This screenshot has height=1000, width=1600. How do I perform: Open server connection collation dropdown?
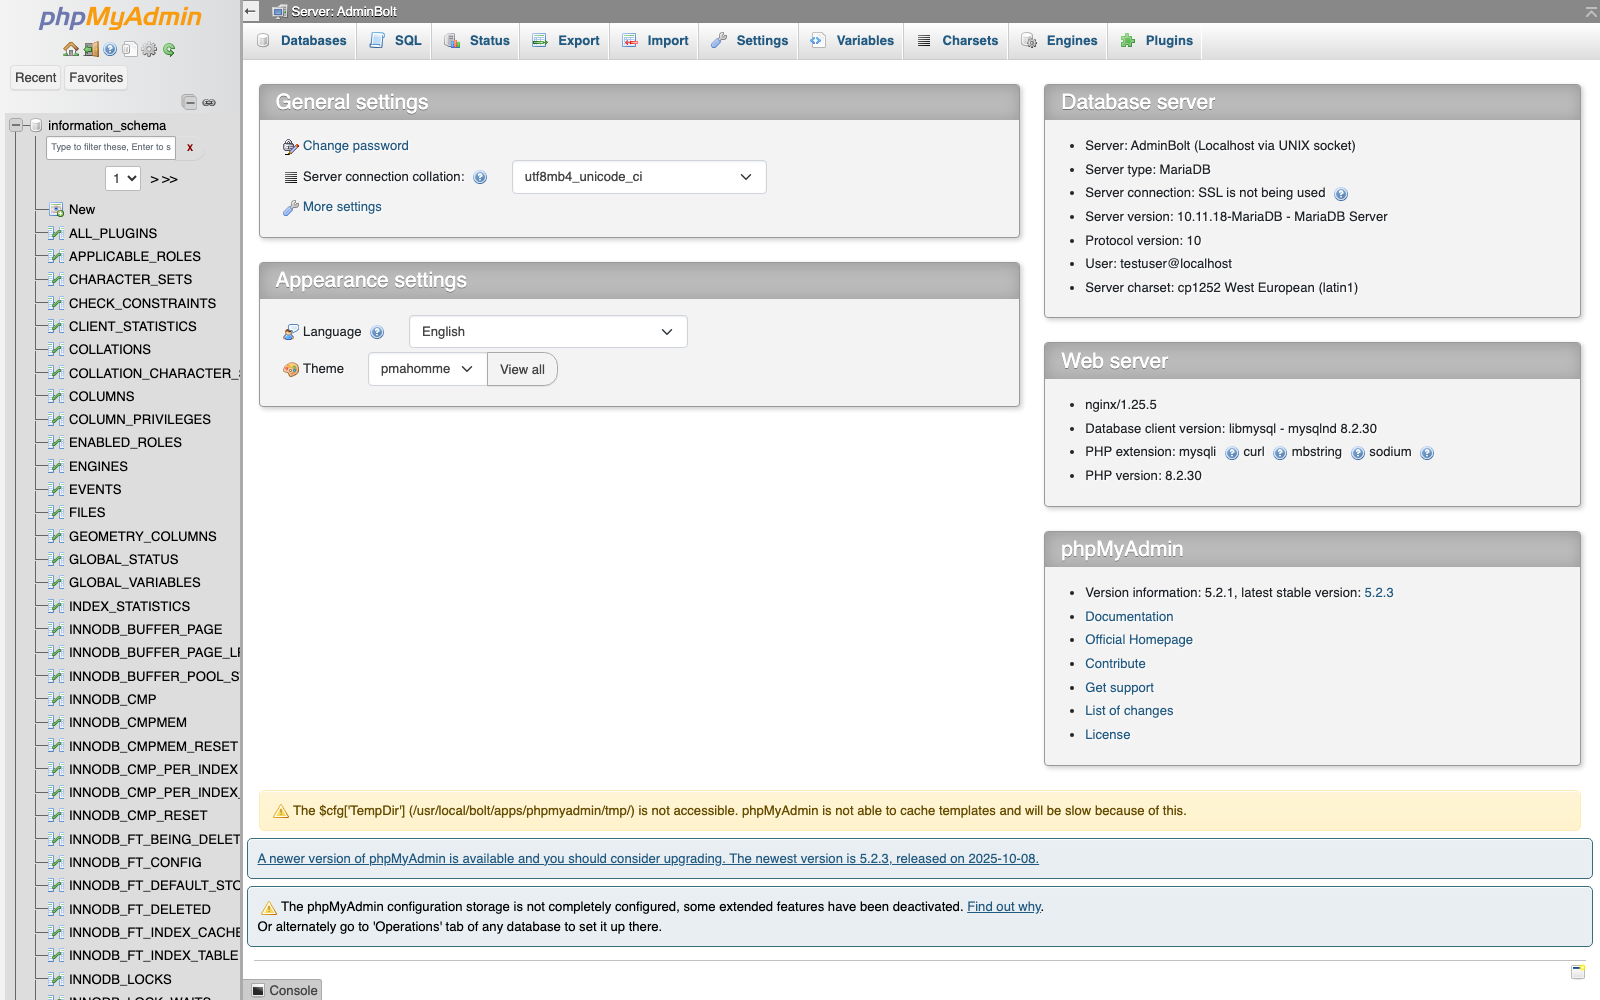click(x=639, y=177)
